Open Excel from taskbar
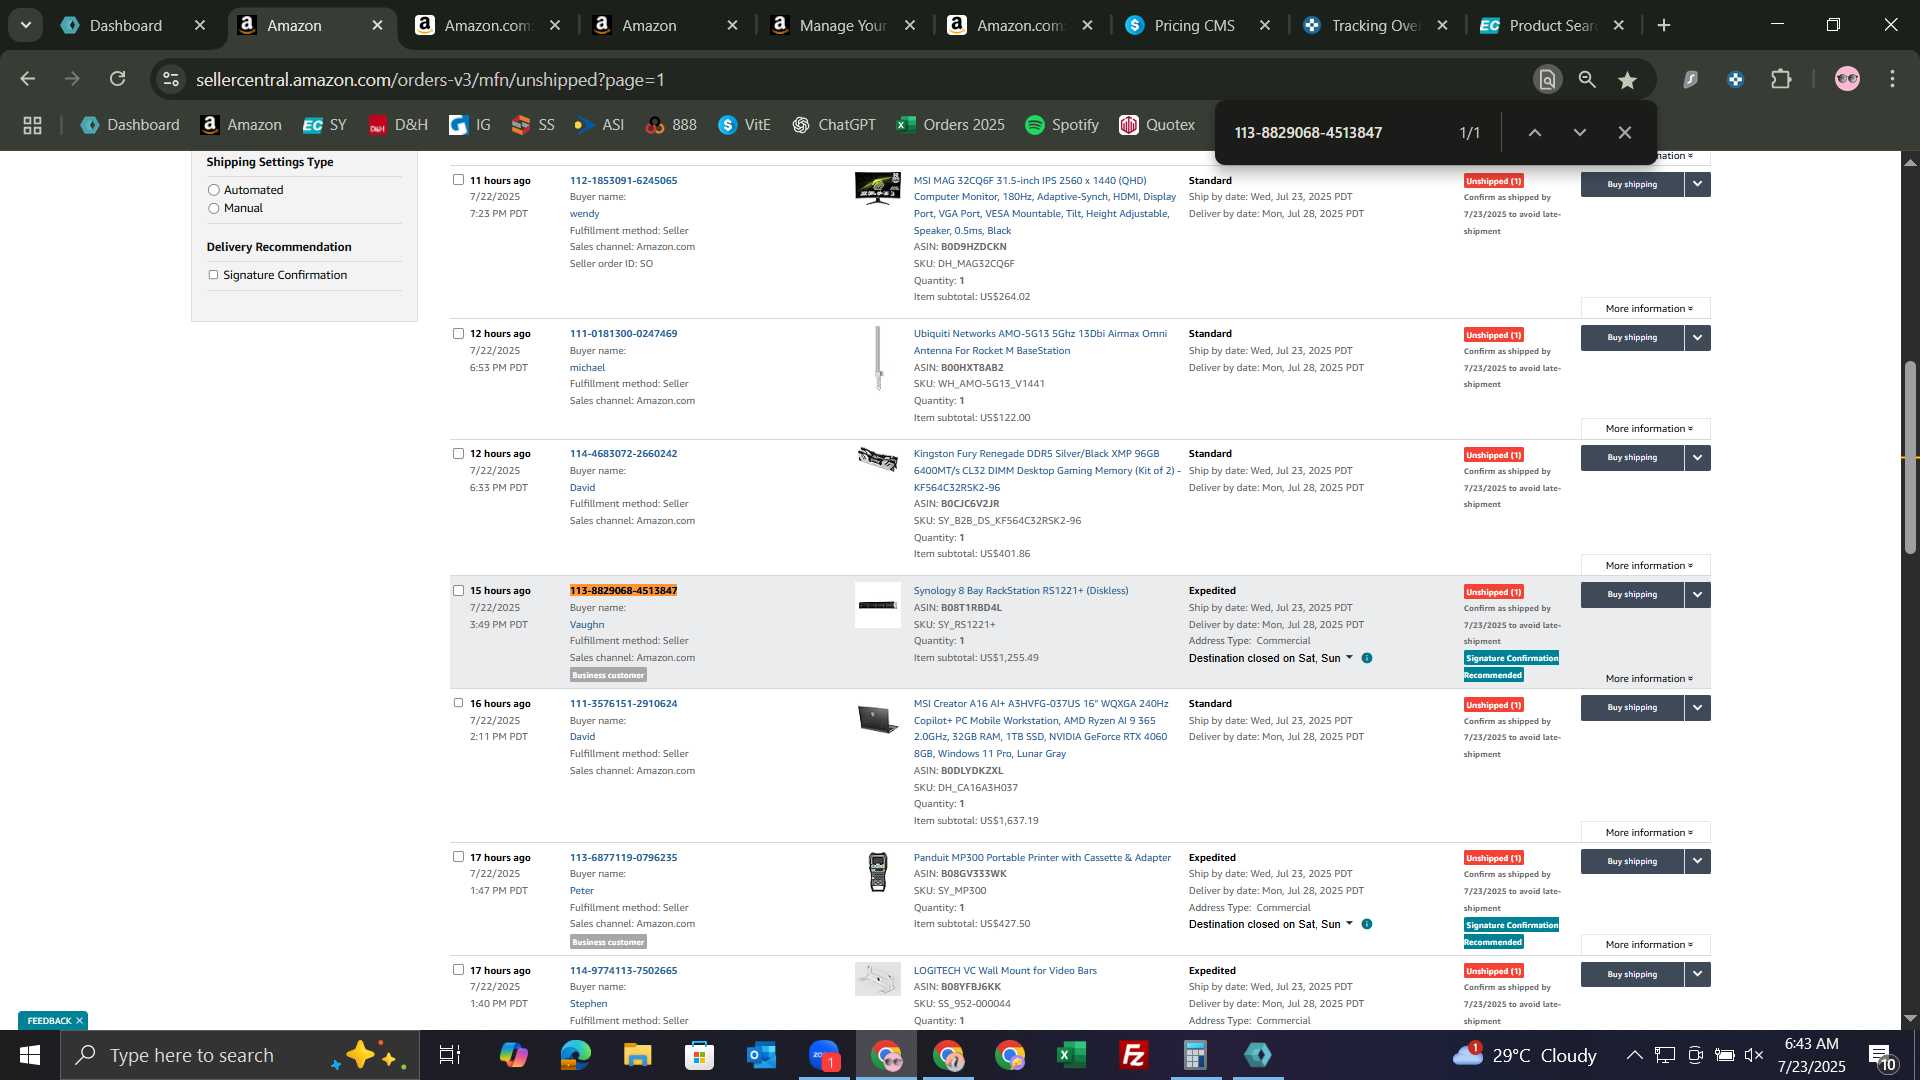Image resolution: width=1920 pixels, height=1080 pixels. 1072,1055
